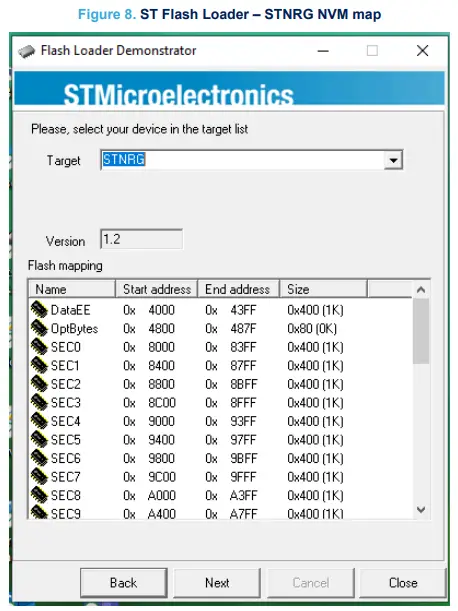
Task: Click the flash mapping scrollbar thumb
Action: click(x=421, y=331)
